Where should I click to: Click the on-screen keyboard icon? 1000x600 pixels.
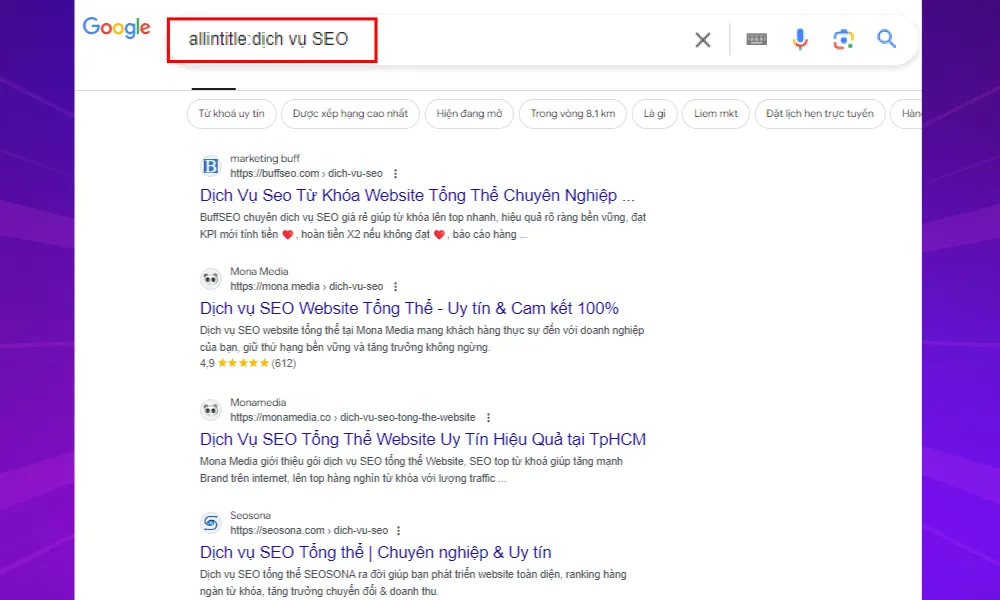756,39
